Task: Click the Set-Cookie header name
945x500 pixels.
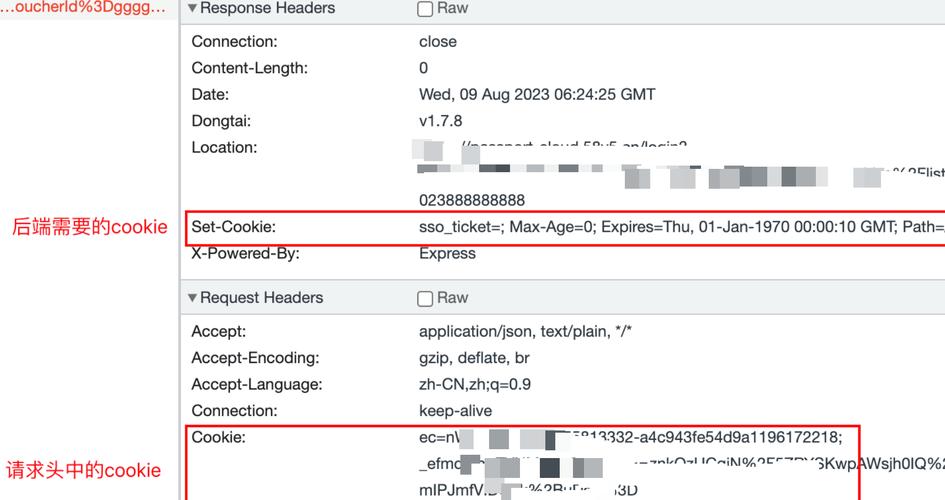Action: pyautogui.click(x=233, y=227)
